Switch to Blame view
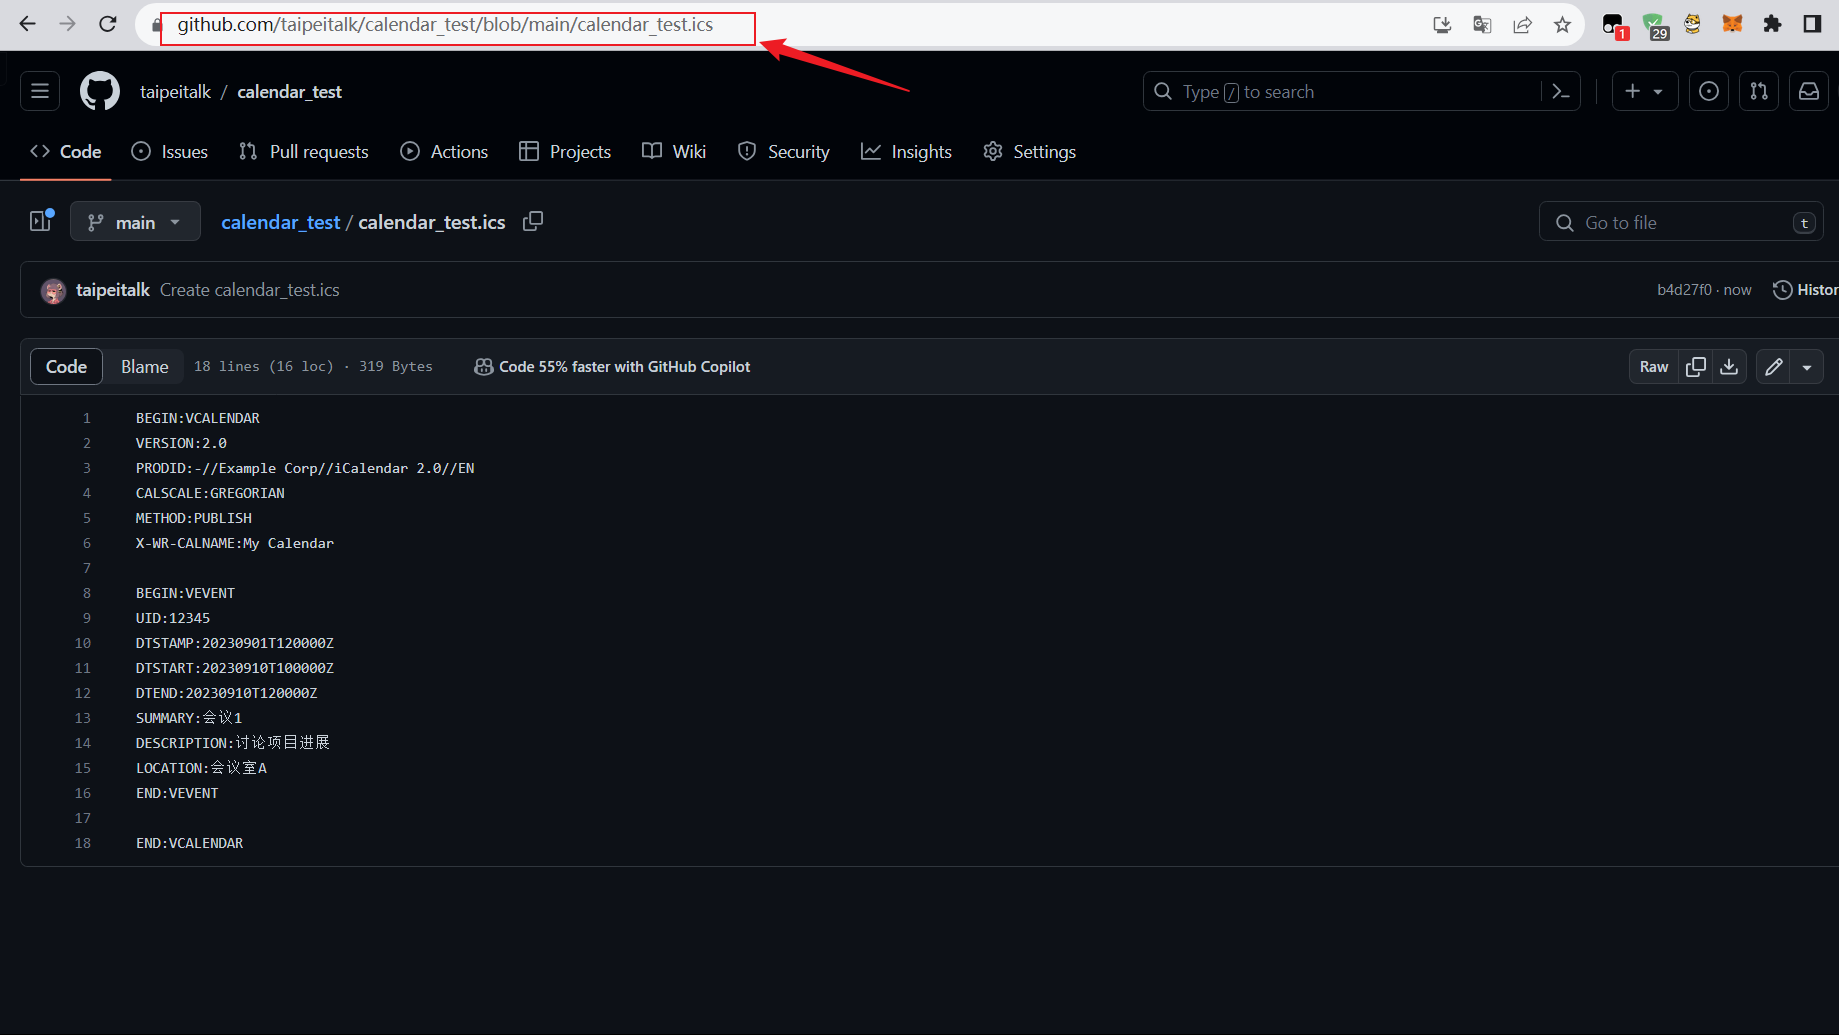The width and height of the screenshot is (1839, 1035). click(x=144, y=367)
